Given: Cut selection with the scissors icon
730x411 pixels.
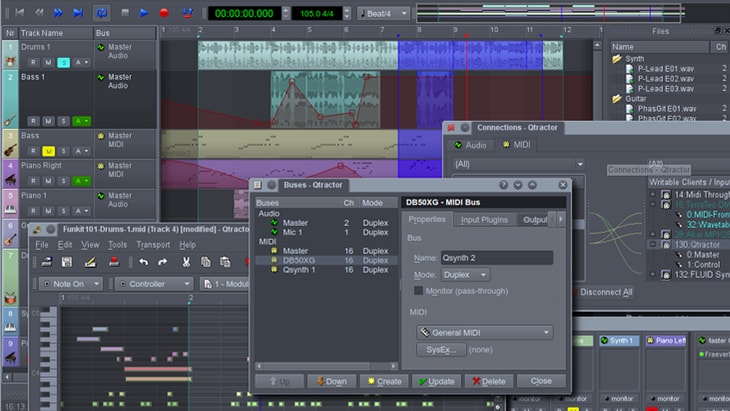Looking at the screenshot, I should [x=186, y=262].
